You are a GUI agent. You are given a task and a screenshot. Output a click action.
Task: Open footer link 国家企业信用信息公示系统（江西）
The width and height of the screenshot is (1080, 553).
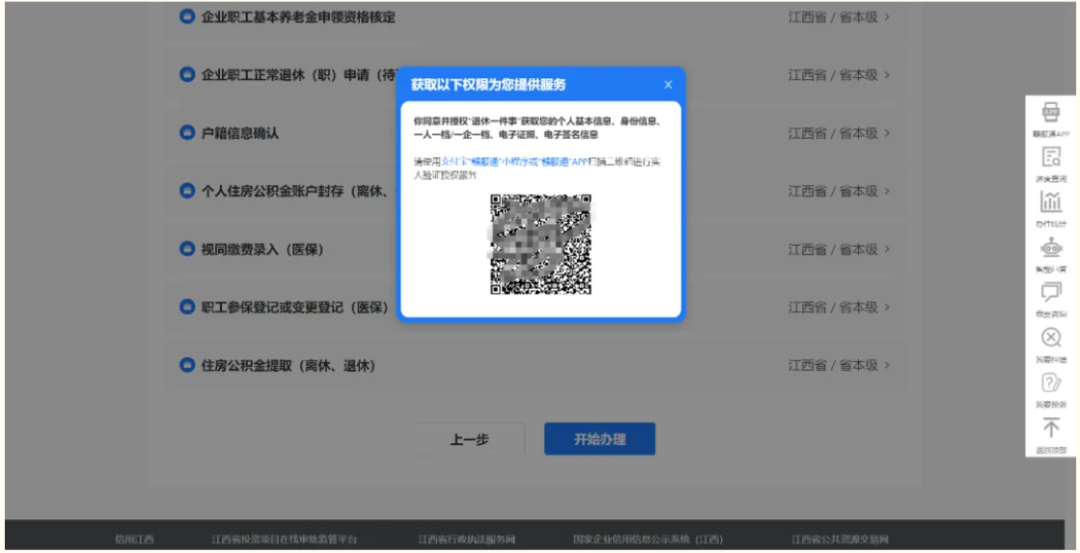pos(648,539)
